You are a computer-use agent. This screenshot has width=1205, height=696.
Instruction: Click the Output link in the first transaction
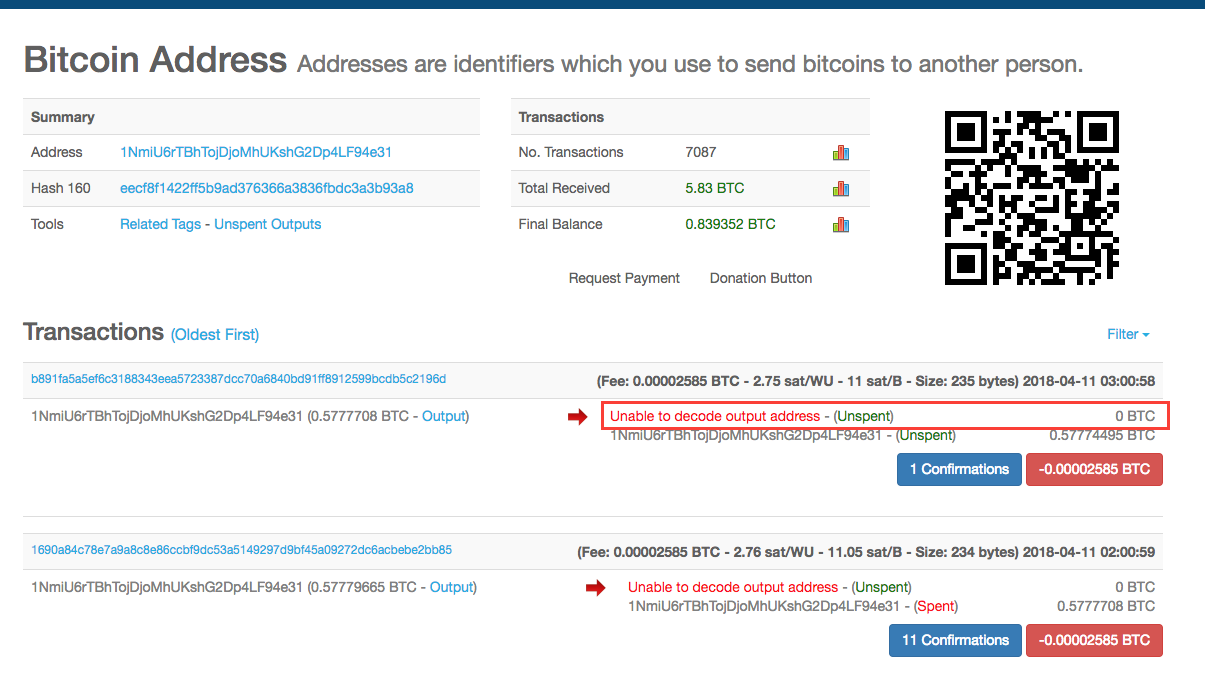click(x=444, y=416)
